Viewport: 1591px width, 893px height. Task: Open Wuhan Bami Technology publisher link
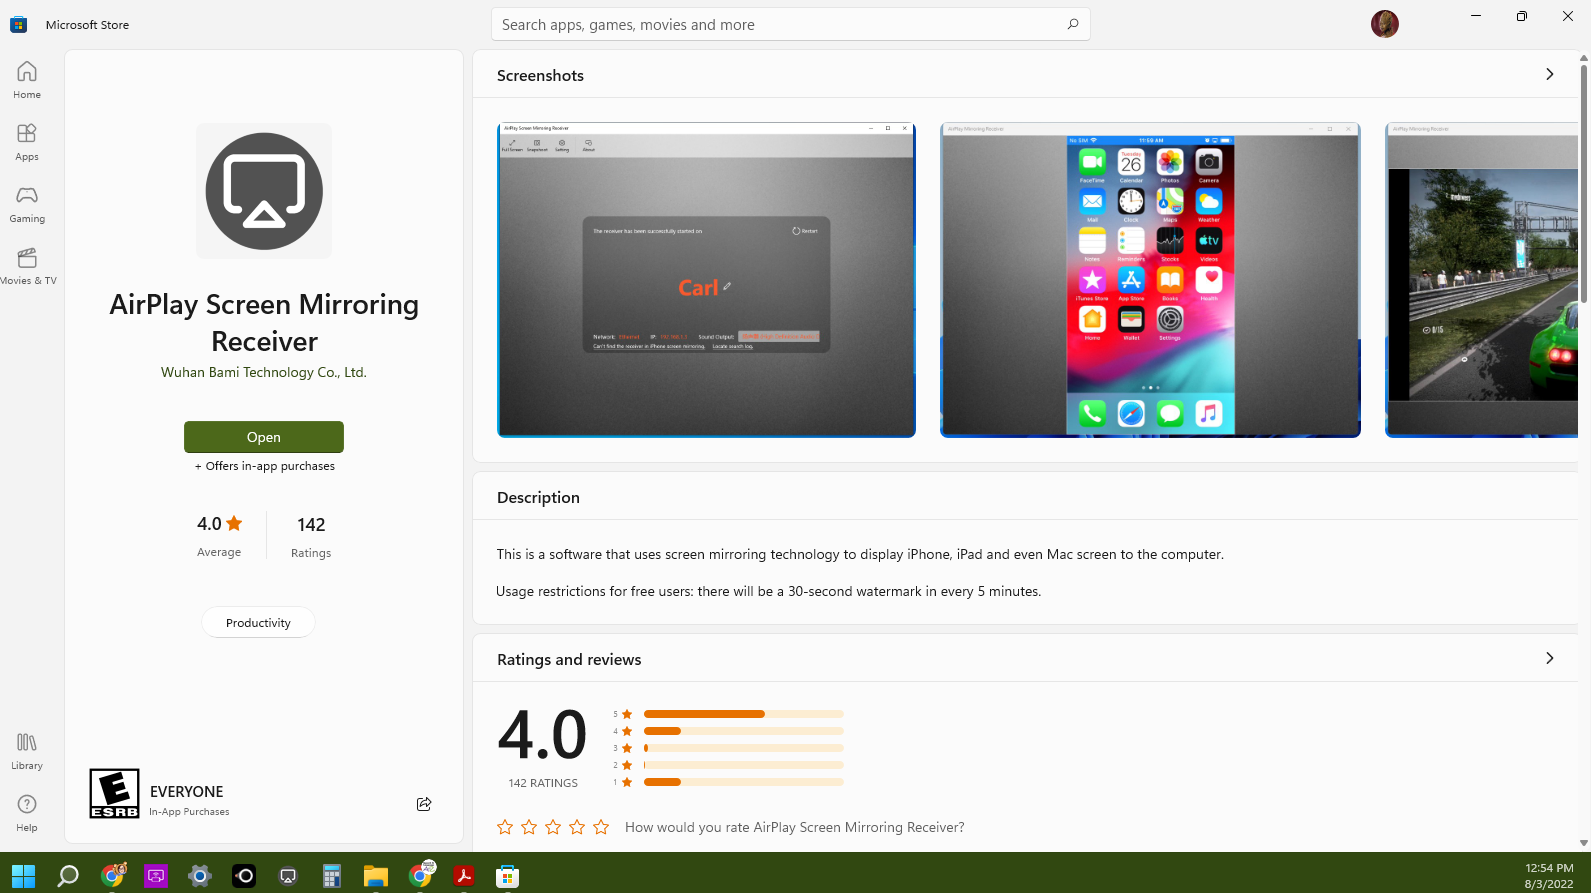tap(264, 372)
